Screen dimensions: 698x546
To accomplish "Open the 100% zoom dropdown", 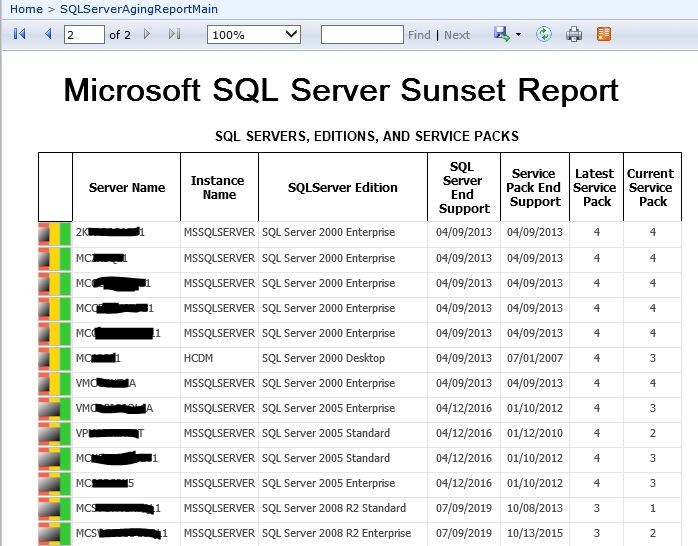I will coord(254,34).
